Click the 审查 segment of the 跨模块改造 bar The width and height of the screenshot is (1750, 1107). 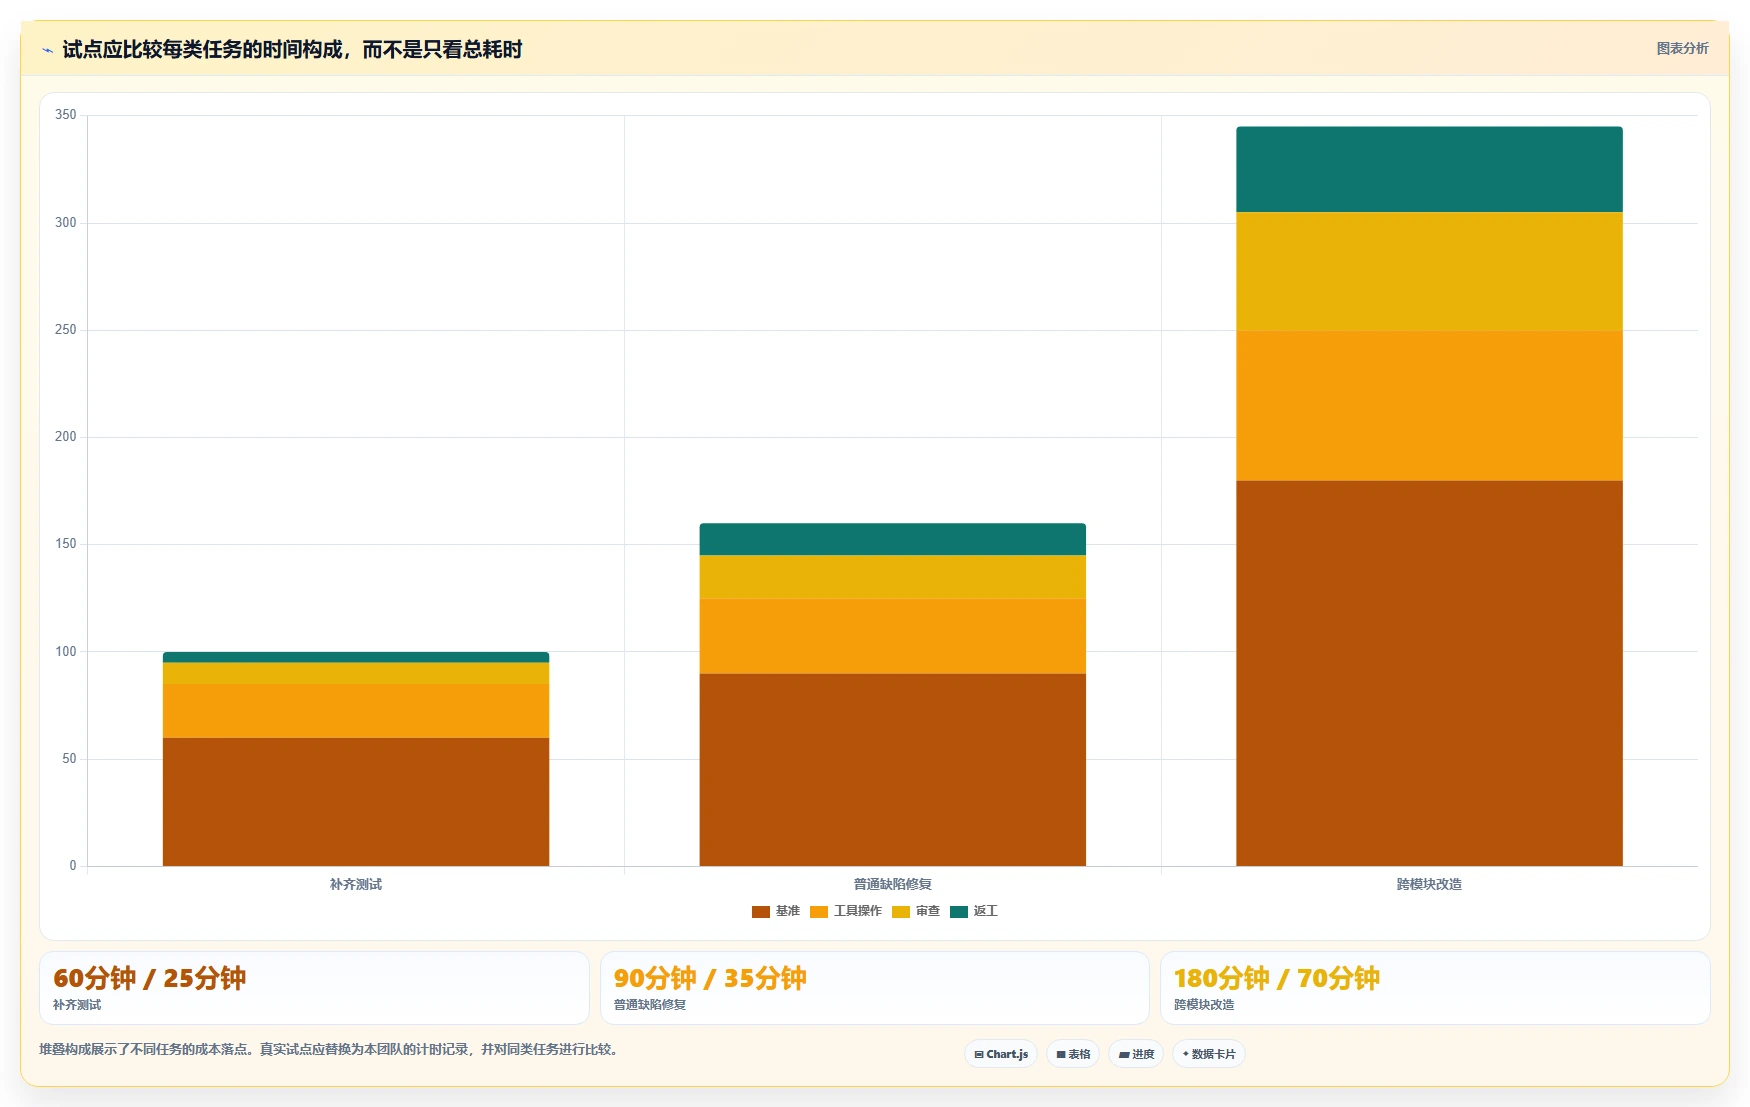tap(1429, 272)
